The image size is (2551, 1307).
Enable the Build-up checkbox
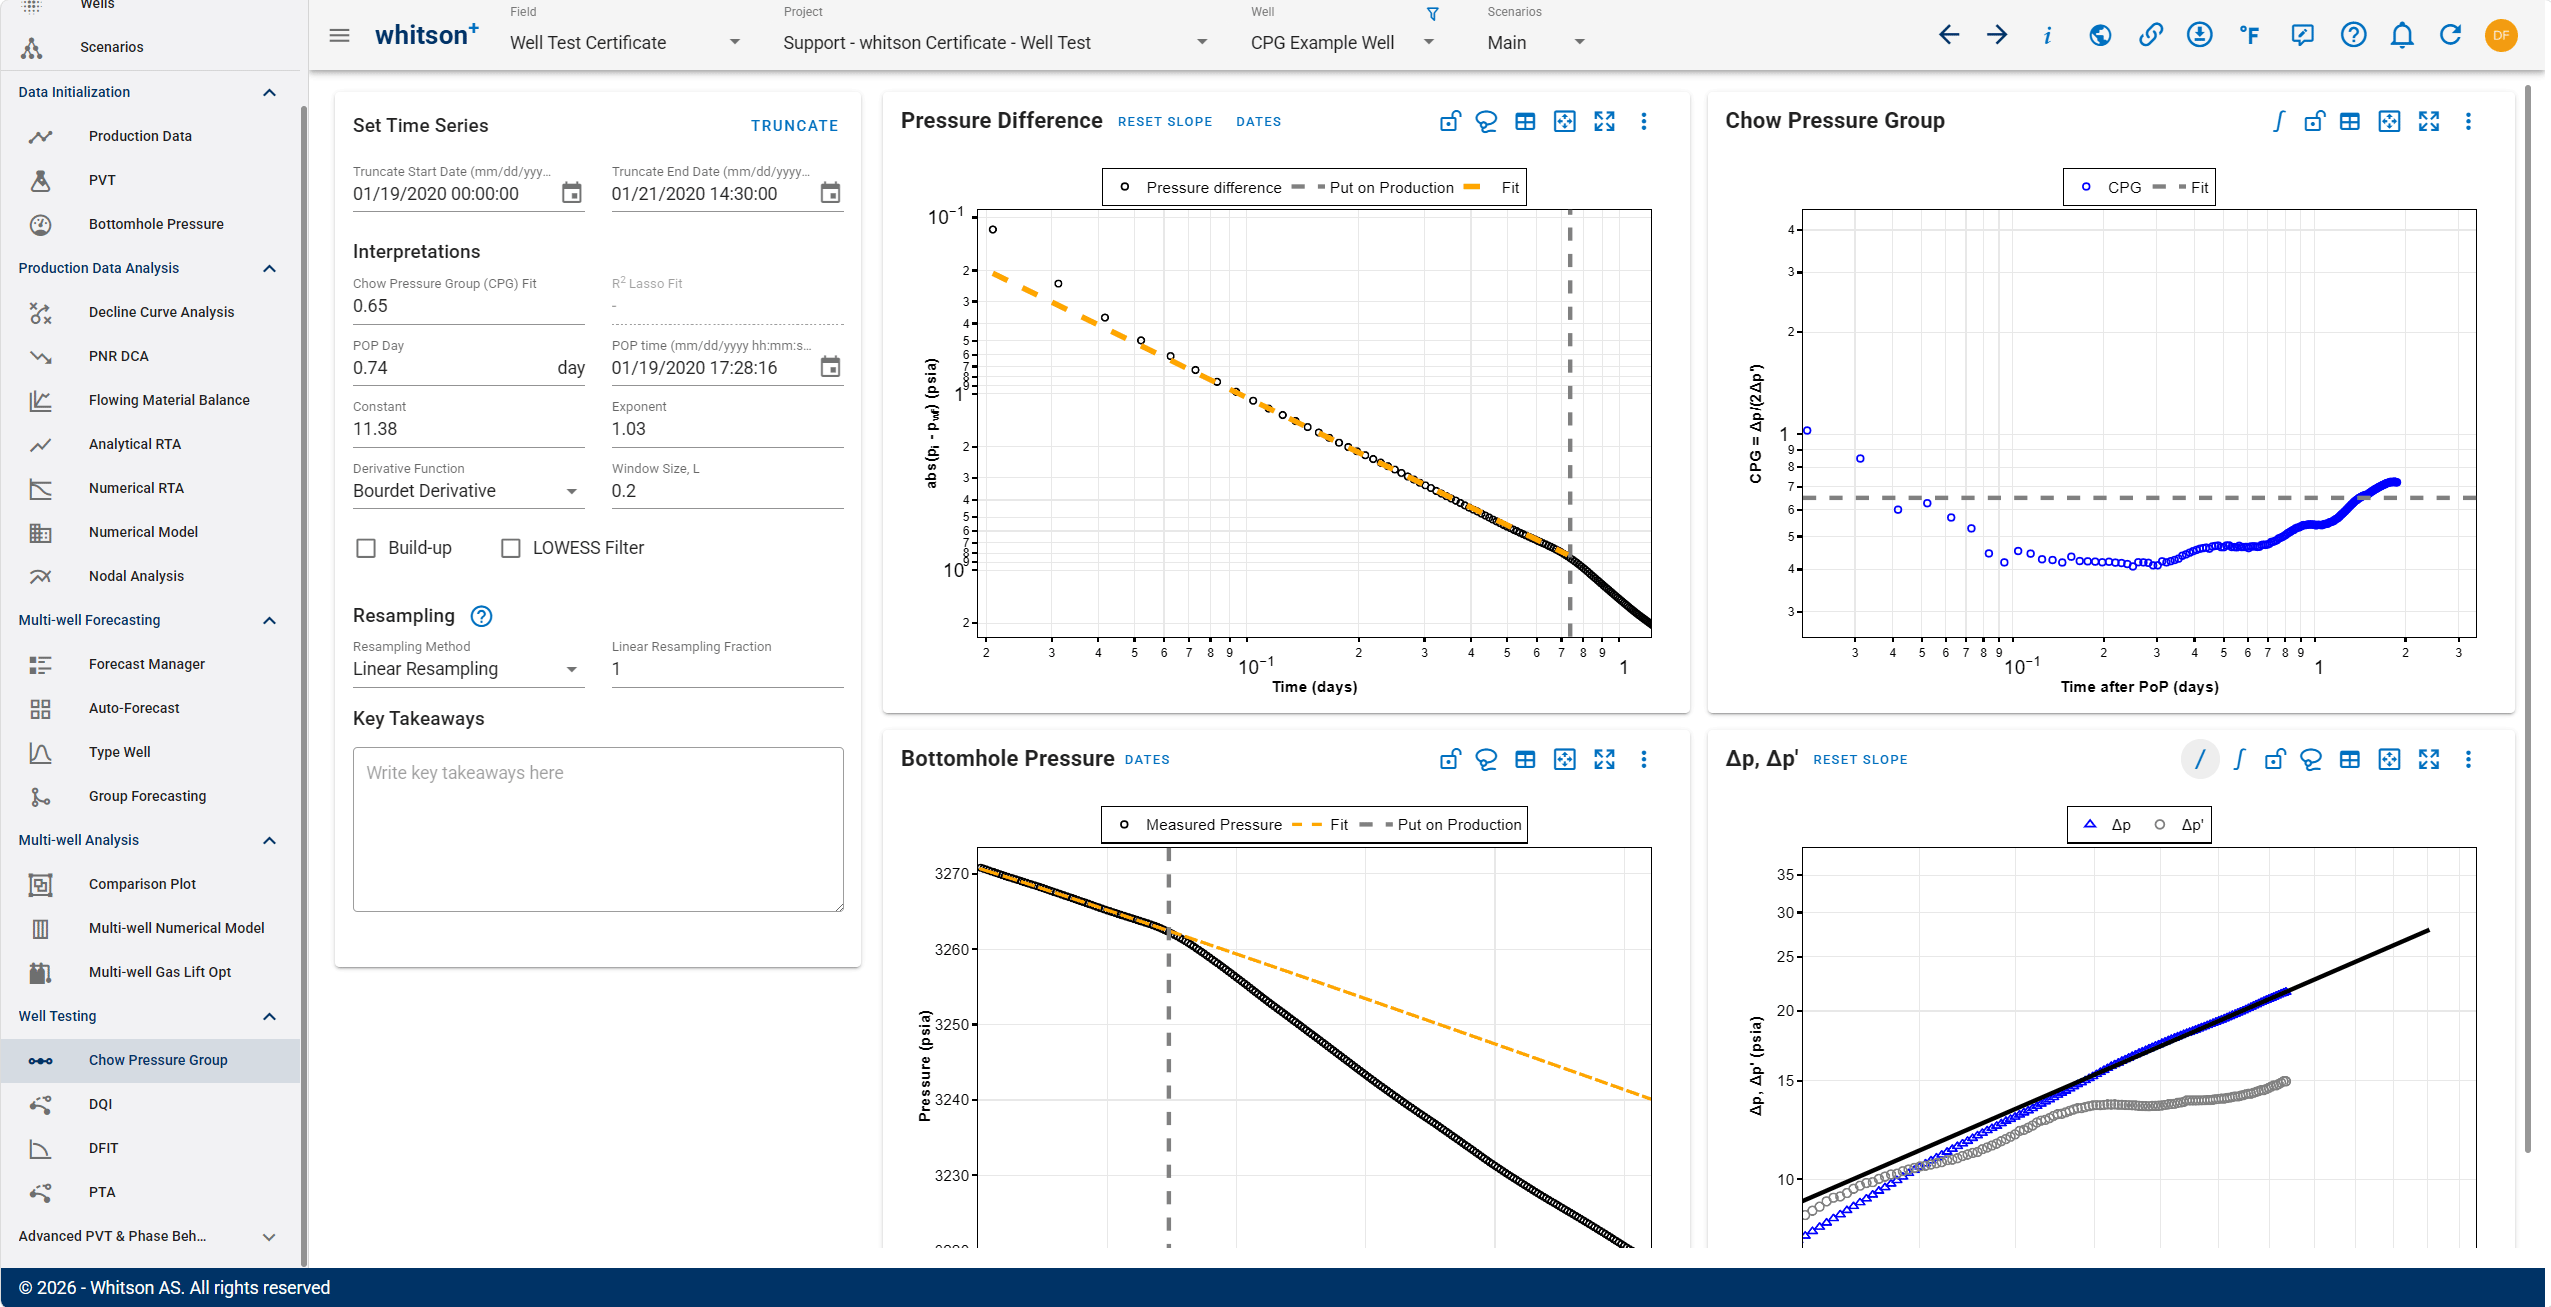click(366, 548)
